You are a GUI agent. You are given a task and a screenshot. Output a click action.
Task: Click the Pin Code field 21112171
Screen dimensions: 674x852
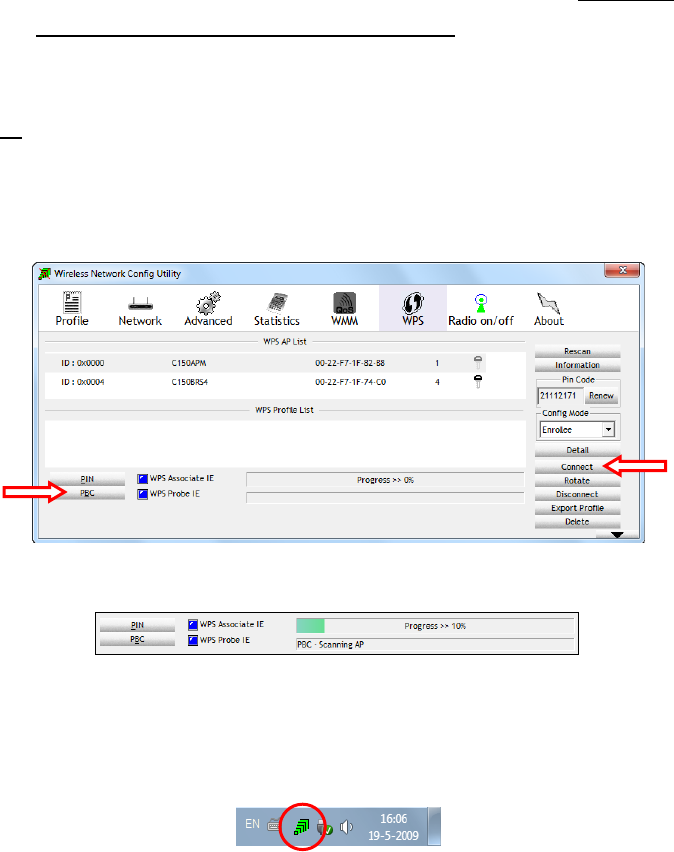coord(560,396)
